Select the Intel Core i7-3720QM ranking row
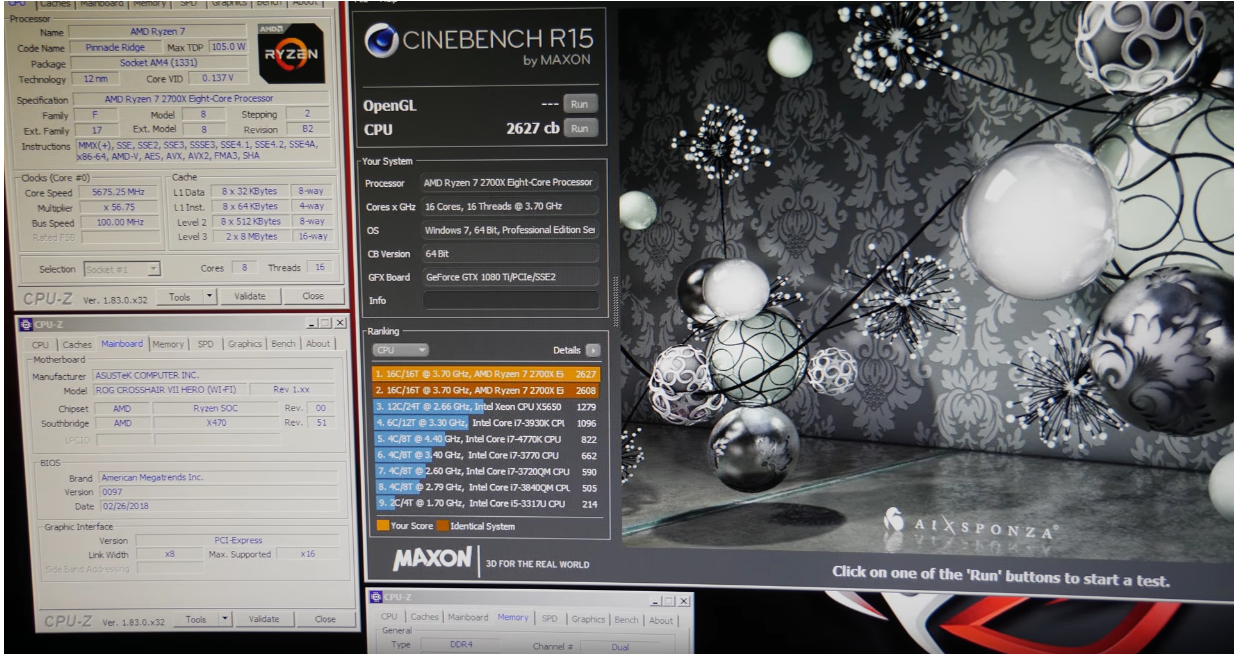 tap(487, 471)
